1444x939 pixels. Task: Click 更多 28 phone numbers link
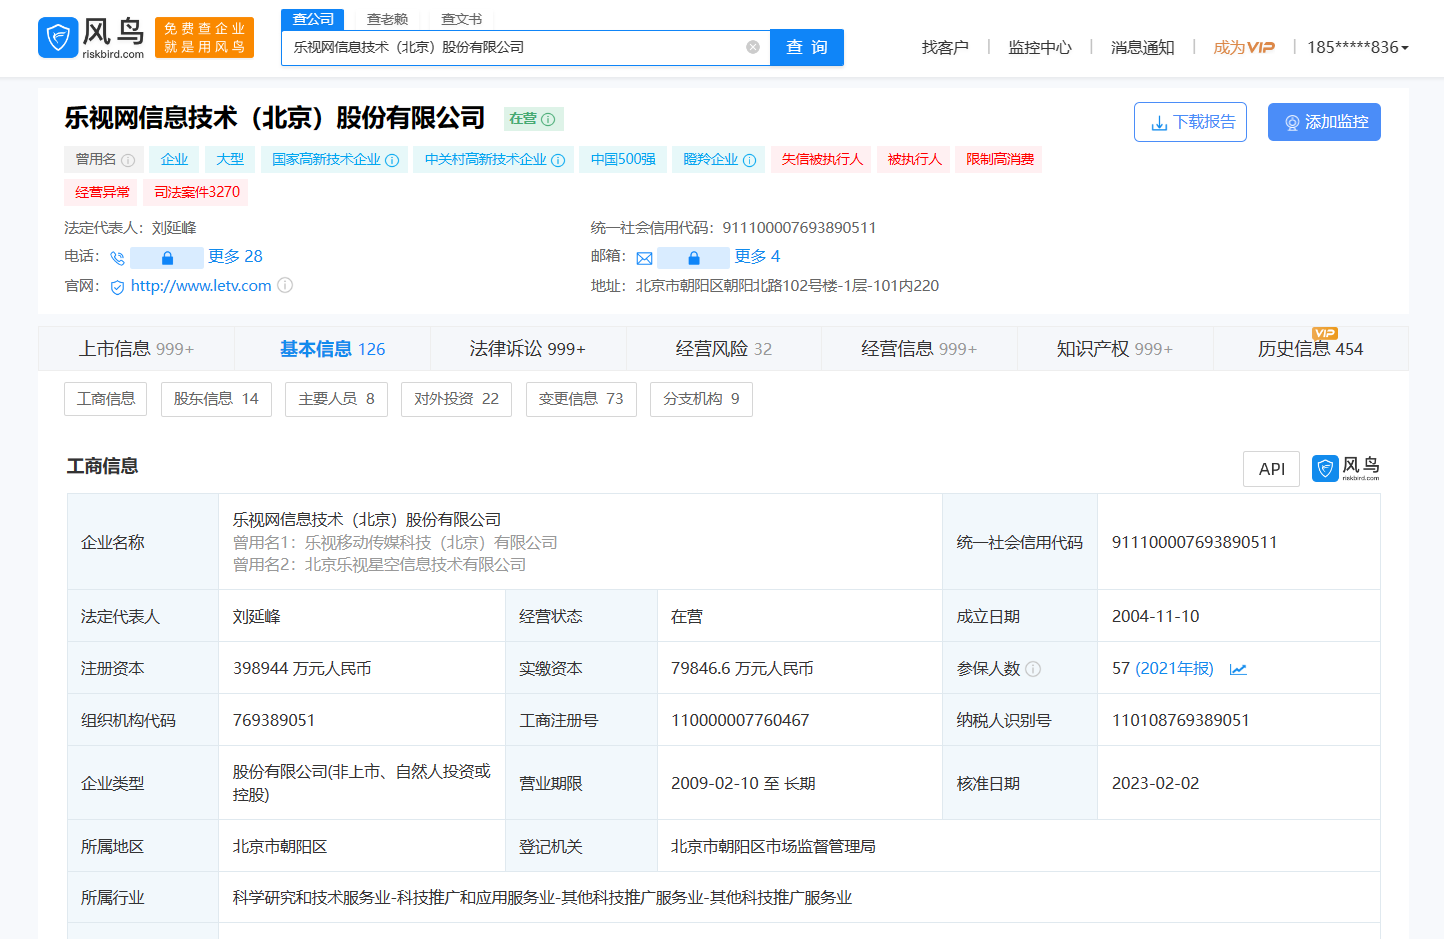[x=235, y=256]
